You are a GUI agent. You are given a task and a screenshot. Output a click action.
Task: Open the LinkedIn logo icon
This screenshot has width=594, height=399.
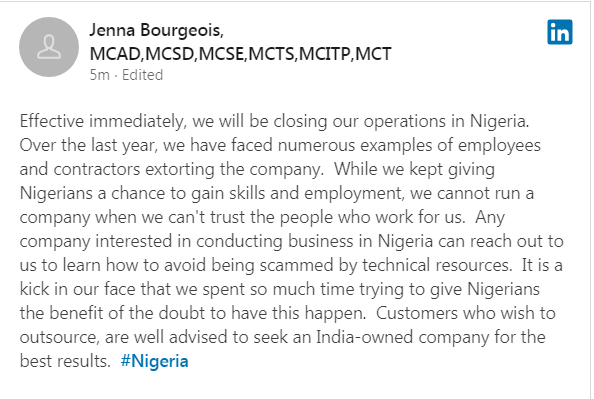point(560,32)
